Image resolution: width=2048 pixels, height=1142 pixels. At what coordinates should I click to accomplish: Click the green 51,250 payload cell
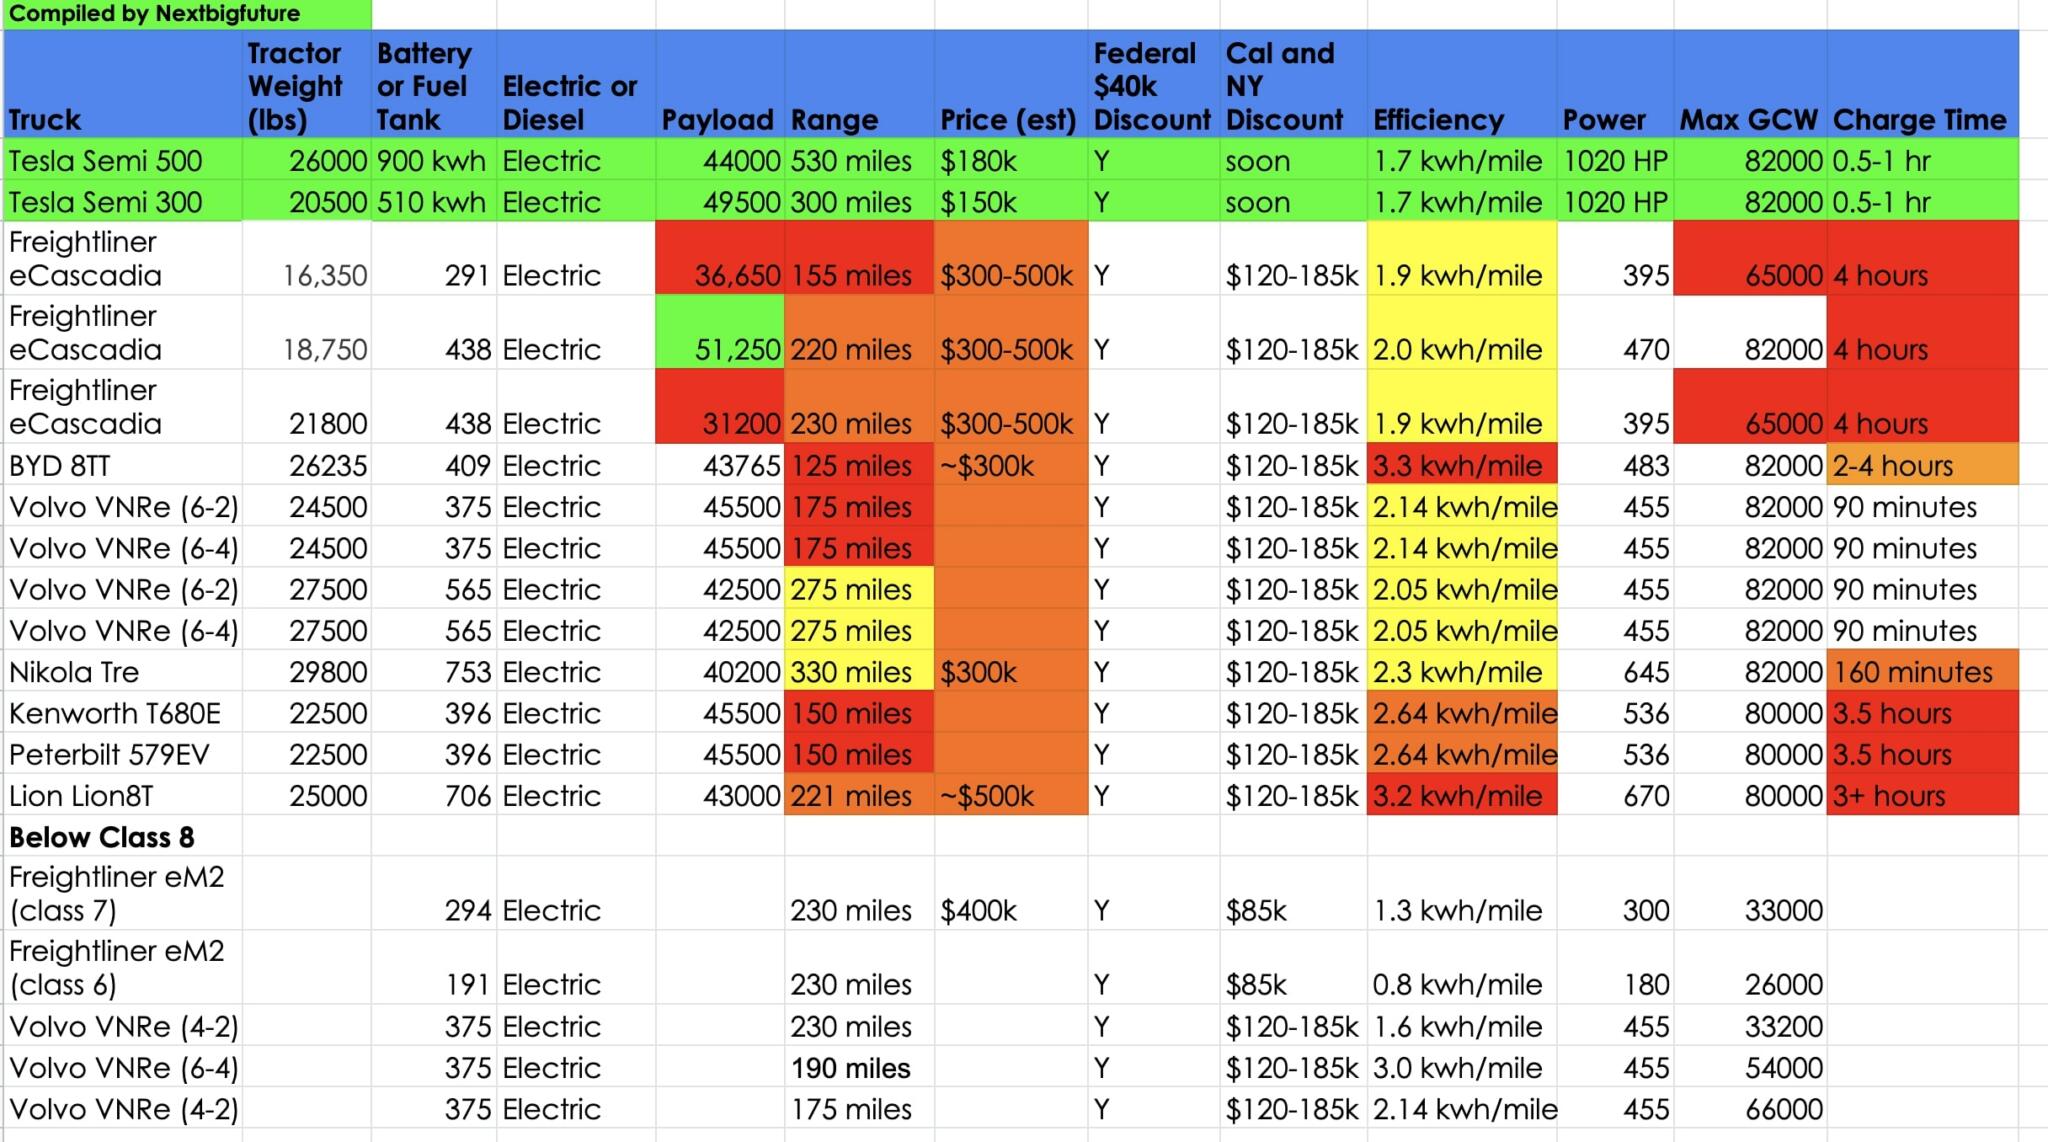(720, 333)
